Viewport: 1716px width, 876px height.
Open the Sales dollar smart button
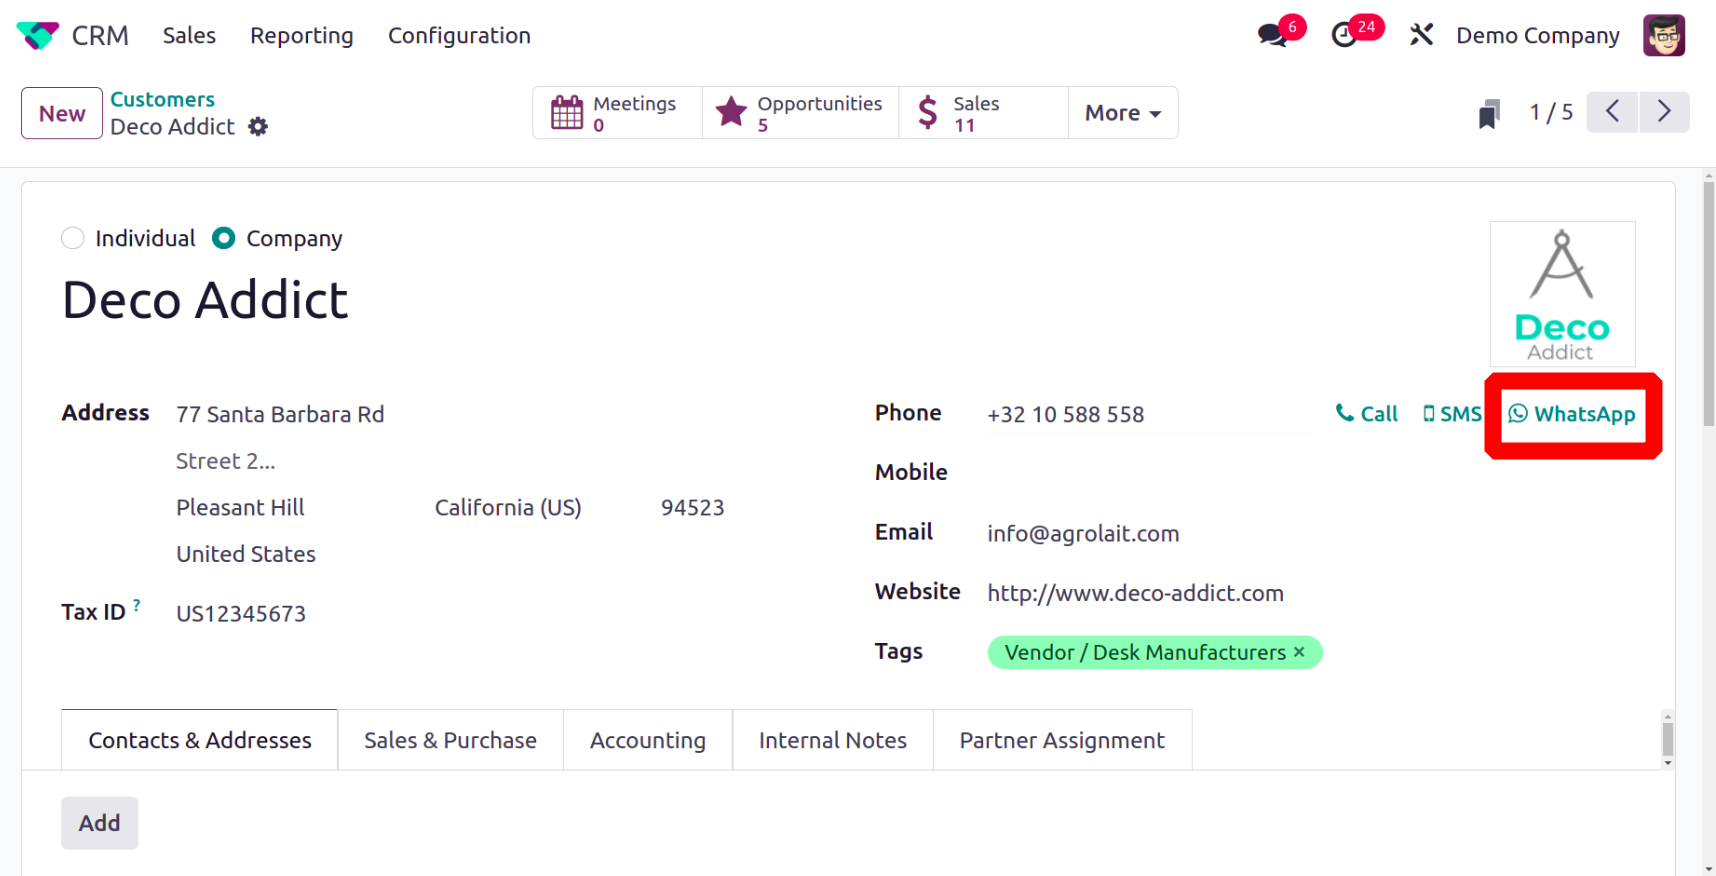(x=983, y=113)
